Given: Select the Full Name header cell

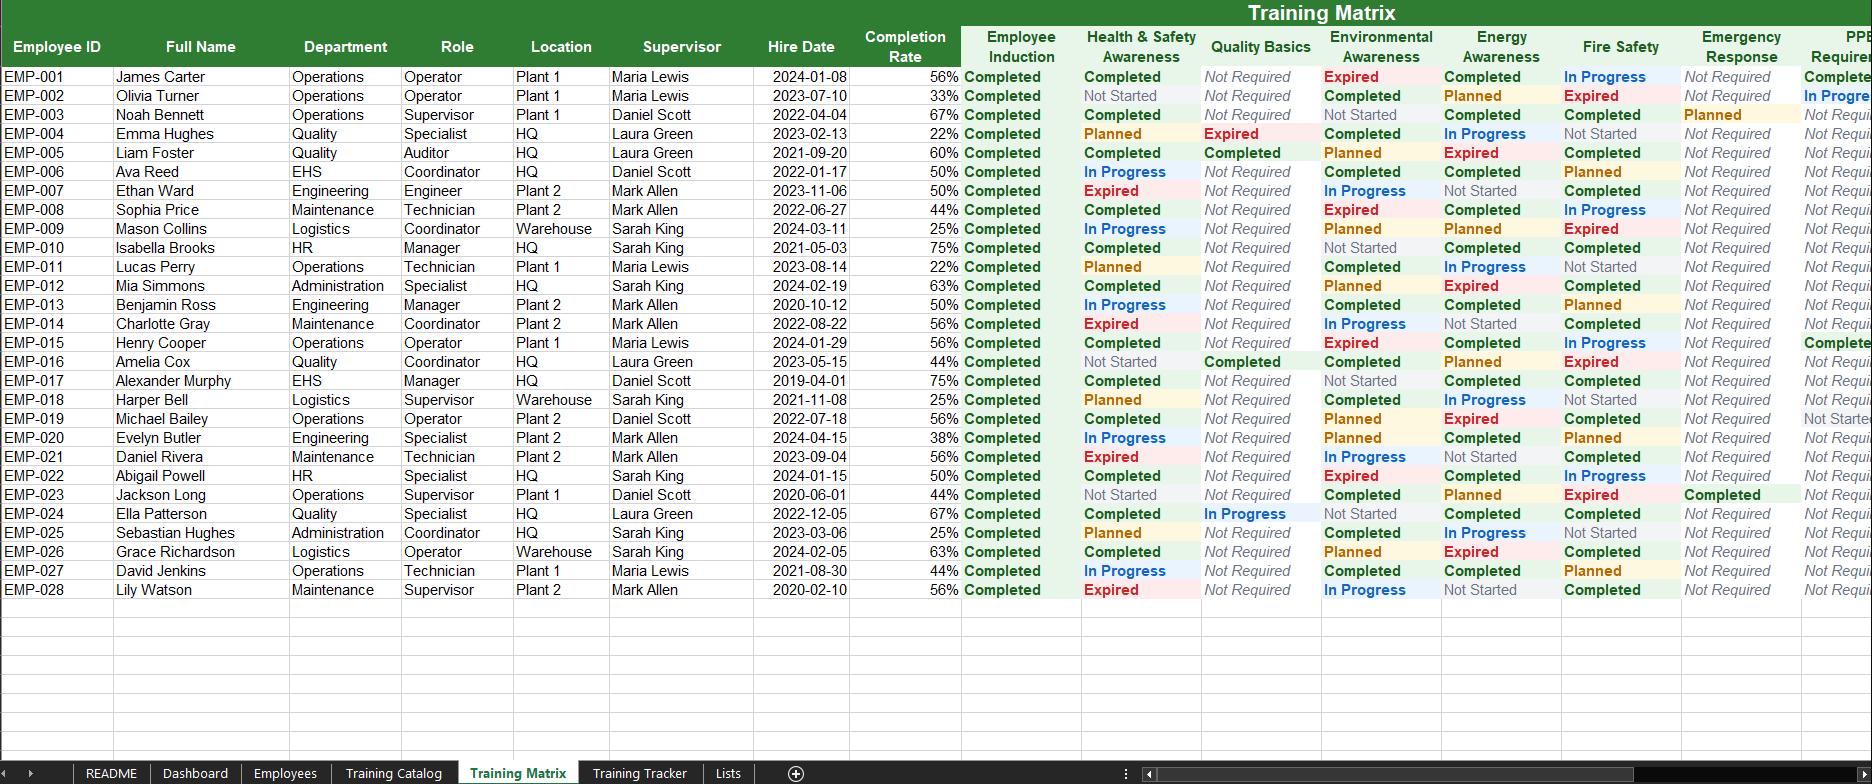Looking at the screenshot, I should (x=201, y=47).
